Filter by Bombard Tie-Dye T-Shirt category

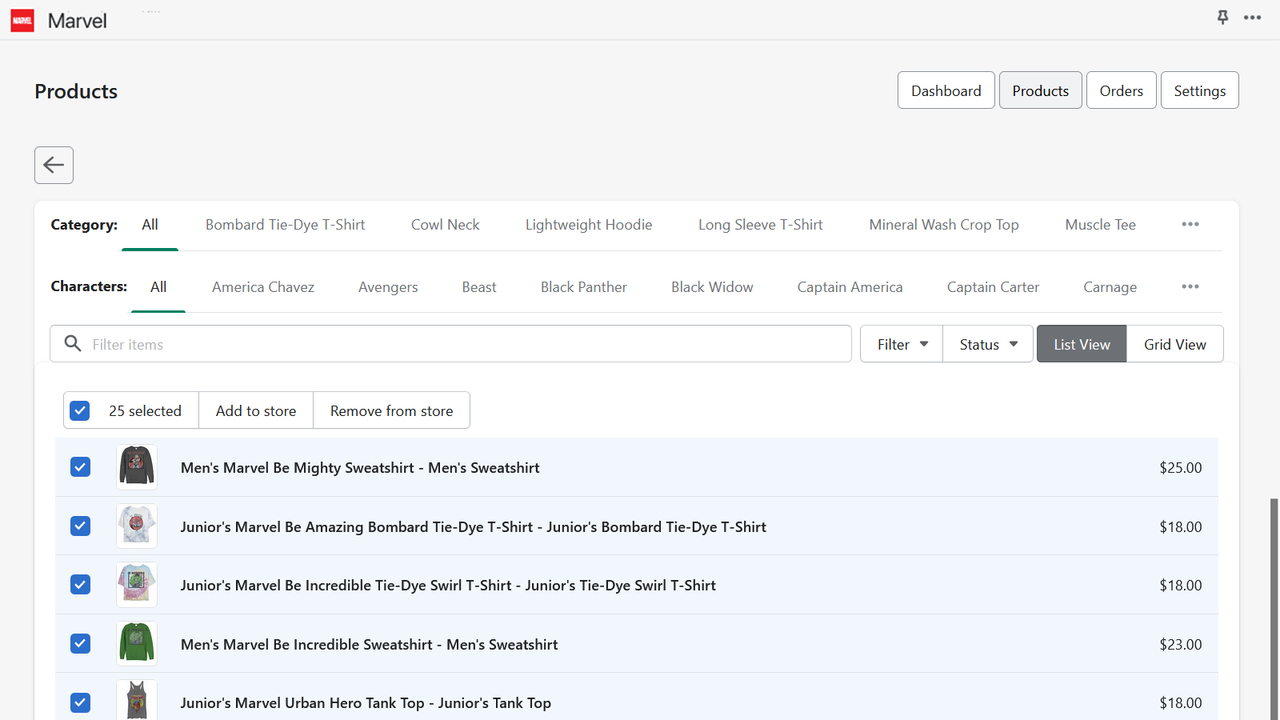click(285, 225)
